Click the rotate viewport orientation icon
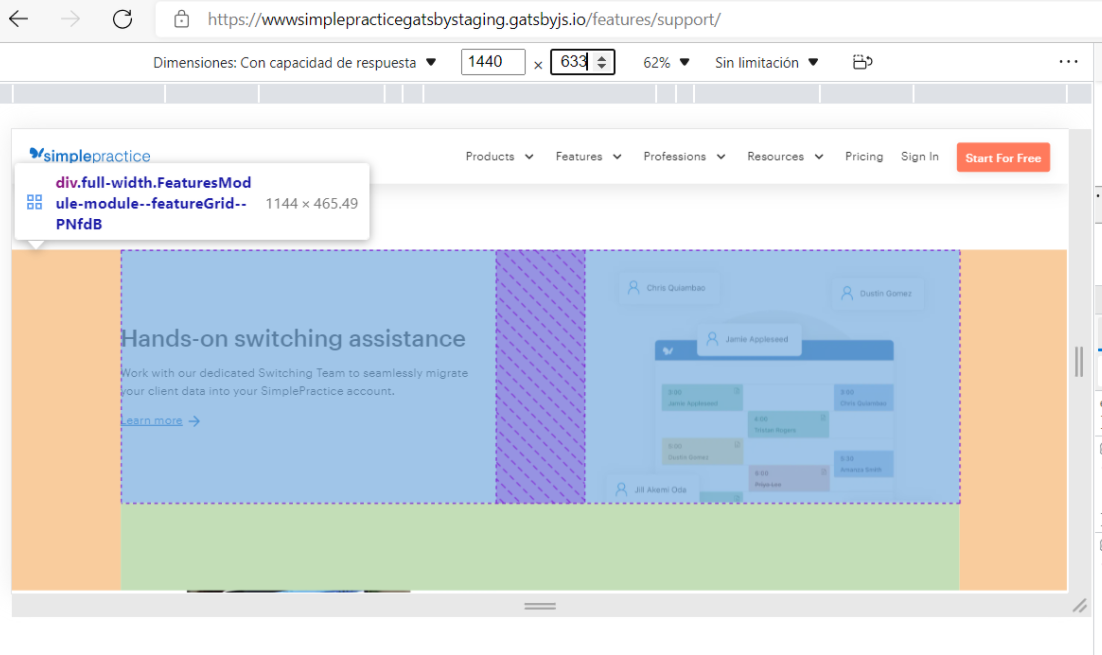1102x655 pixels. click(862, 61)
